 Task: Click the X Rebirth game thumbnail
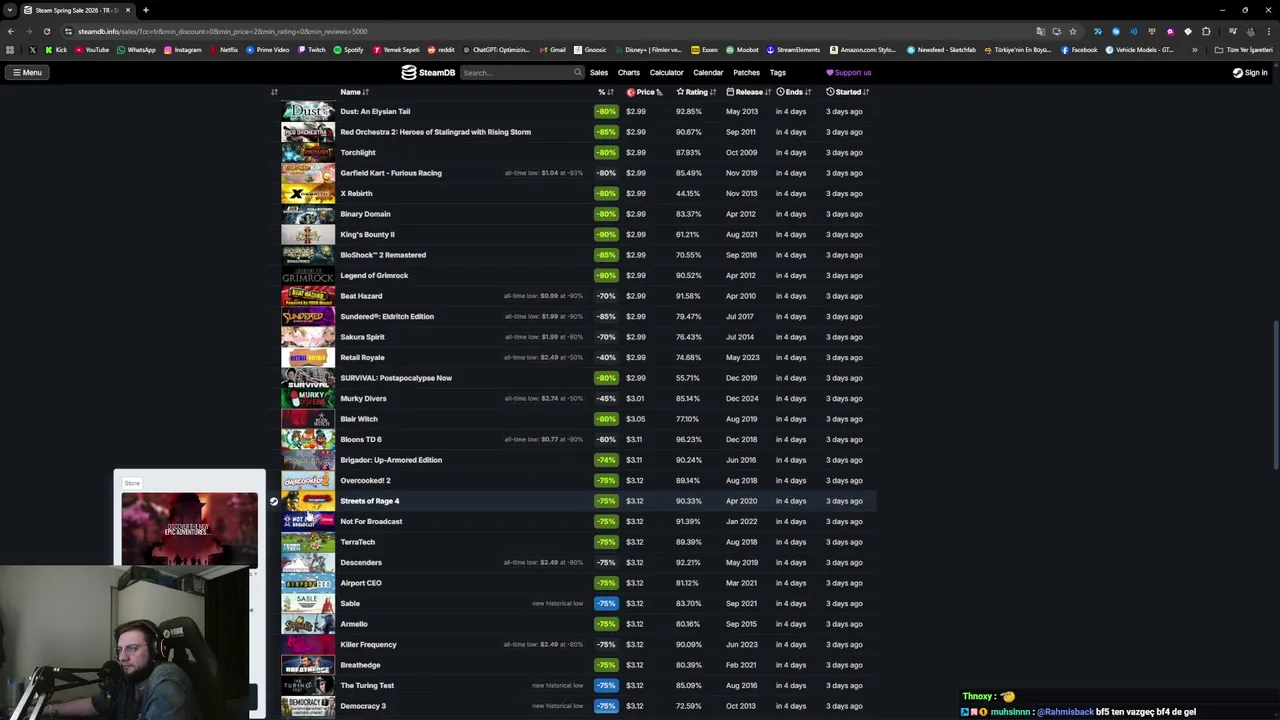click(x=308, y=193)
